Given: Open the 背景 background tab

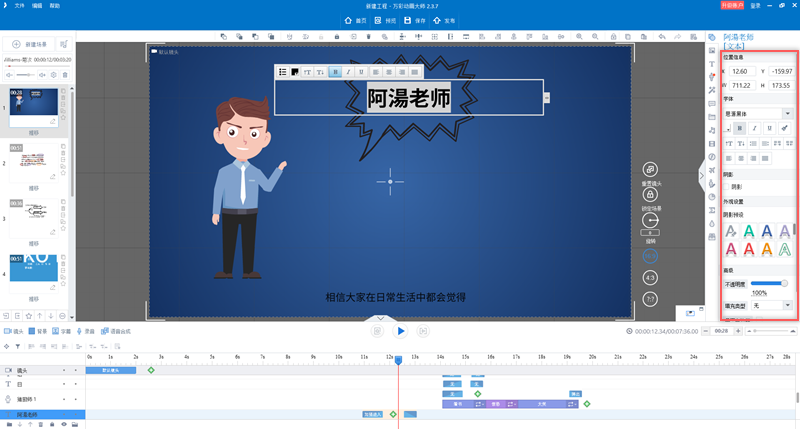Looking at the screenshot, I should click(x=38, y=331).
